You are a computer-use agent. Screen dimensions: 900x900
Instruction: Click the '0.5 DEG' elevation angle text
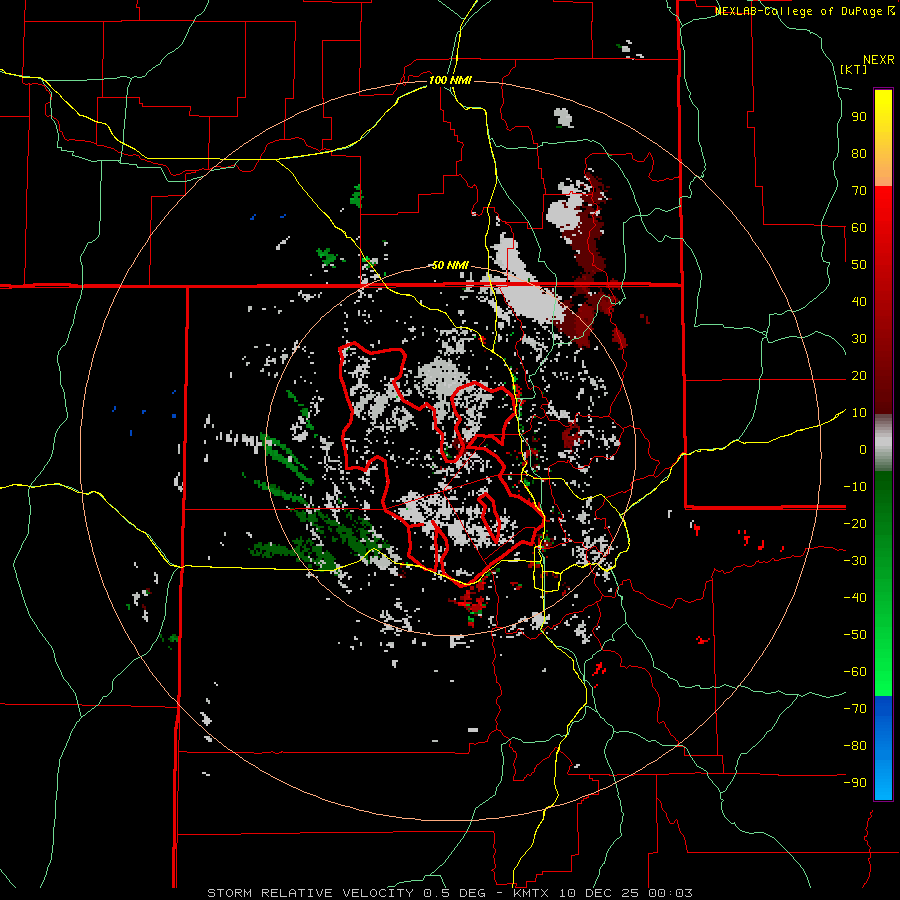click(455, 893)
